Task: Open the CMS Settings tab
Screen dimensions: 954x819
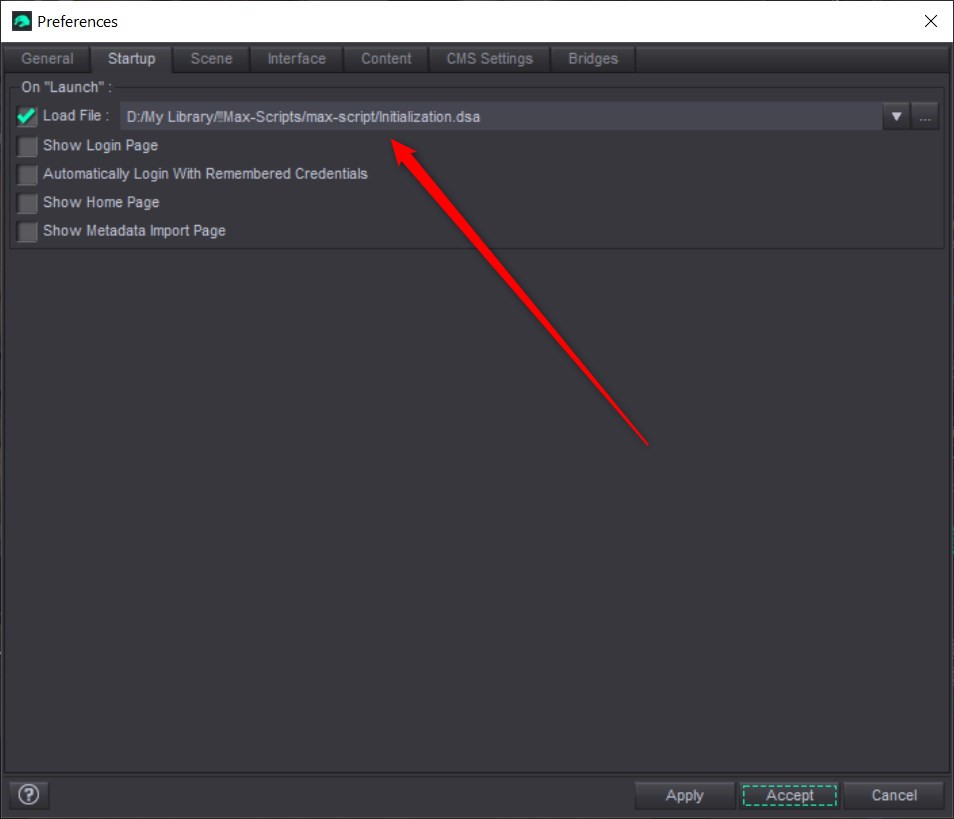Action: click(489, 59)
